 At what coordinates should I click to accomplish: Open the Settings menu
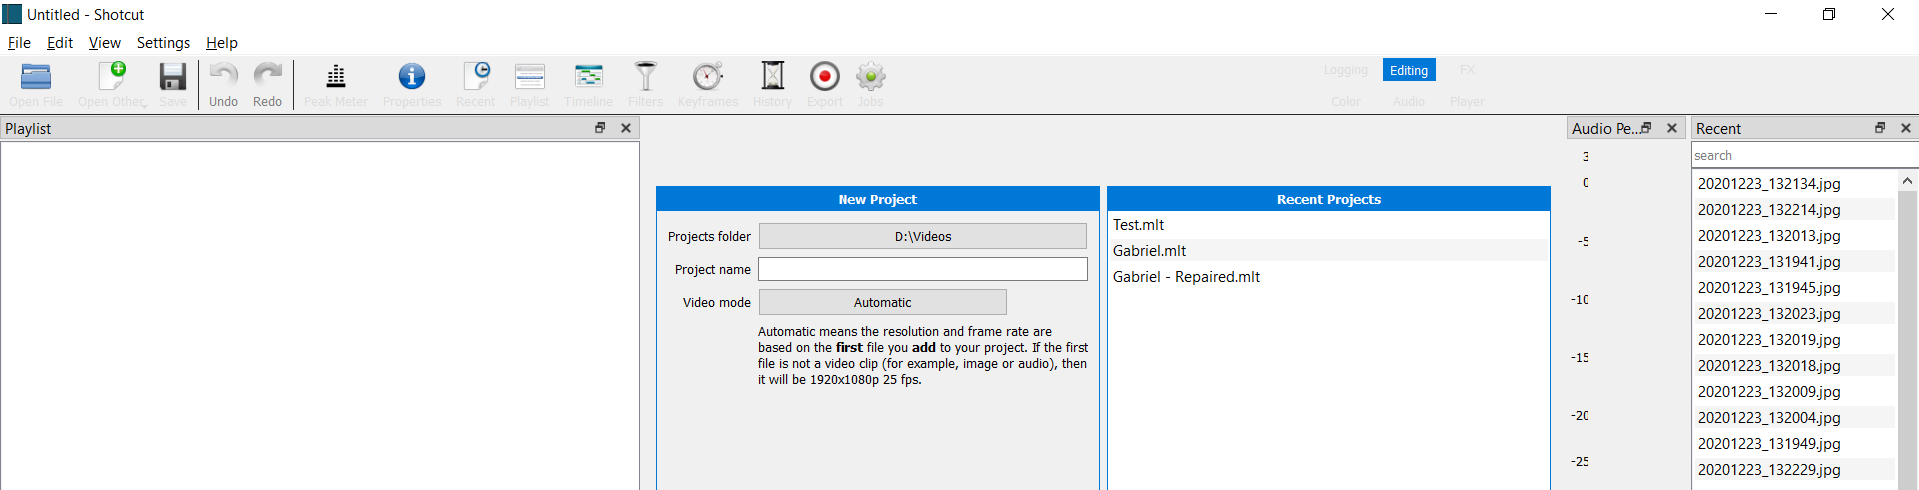coord(163,43)
